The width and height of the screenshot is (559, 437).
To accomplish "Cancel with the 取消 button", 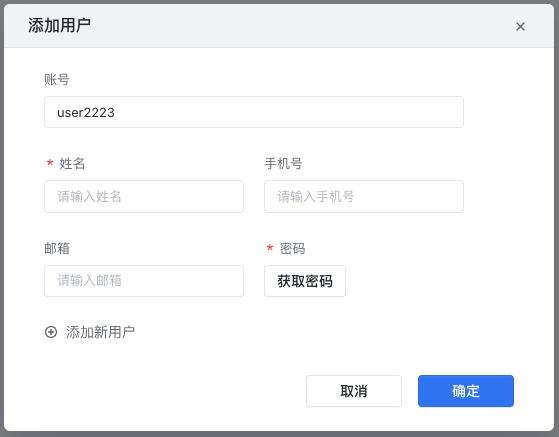I will [354, 391].
